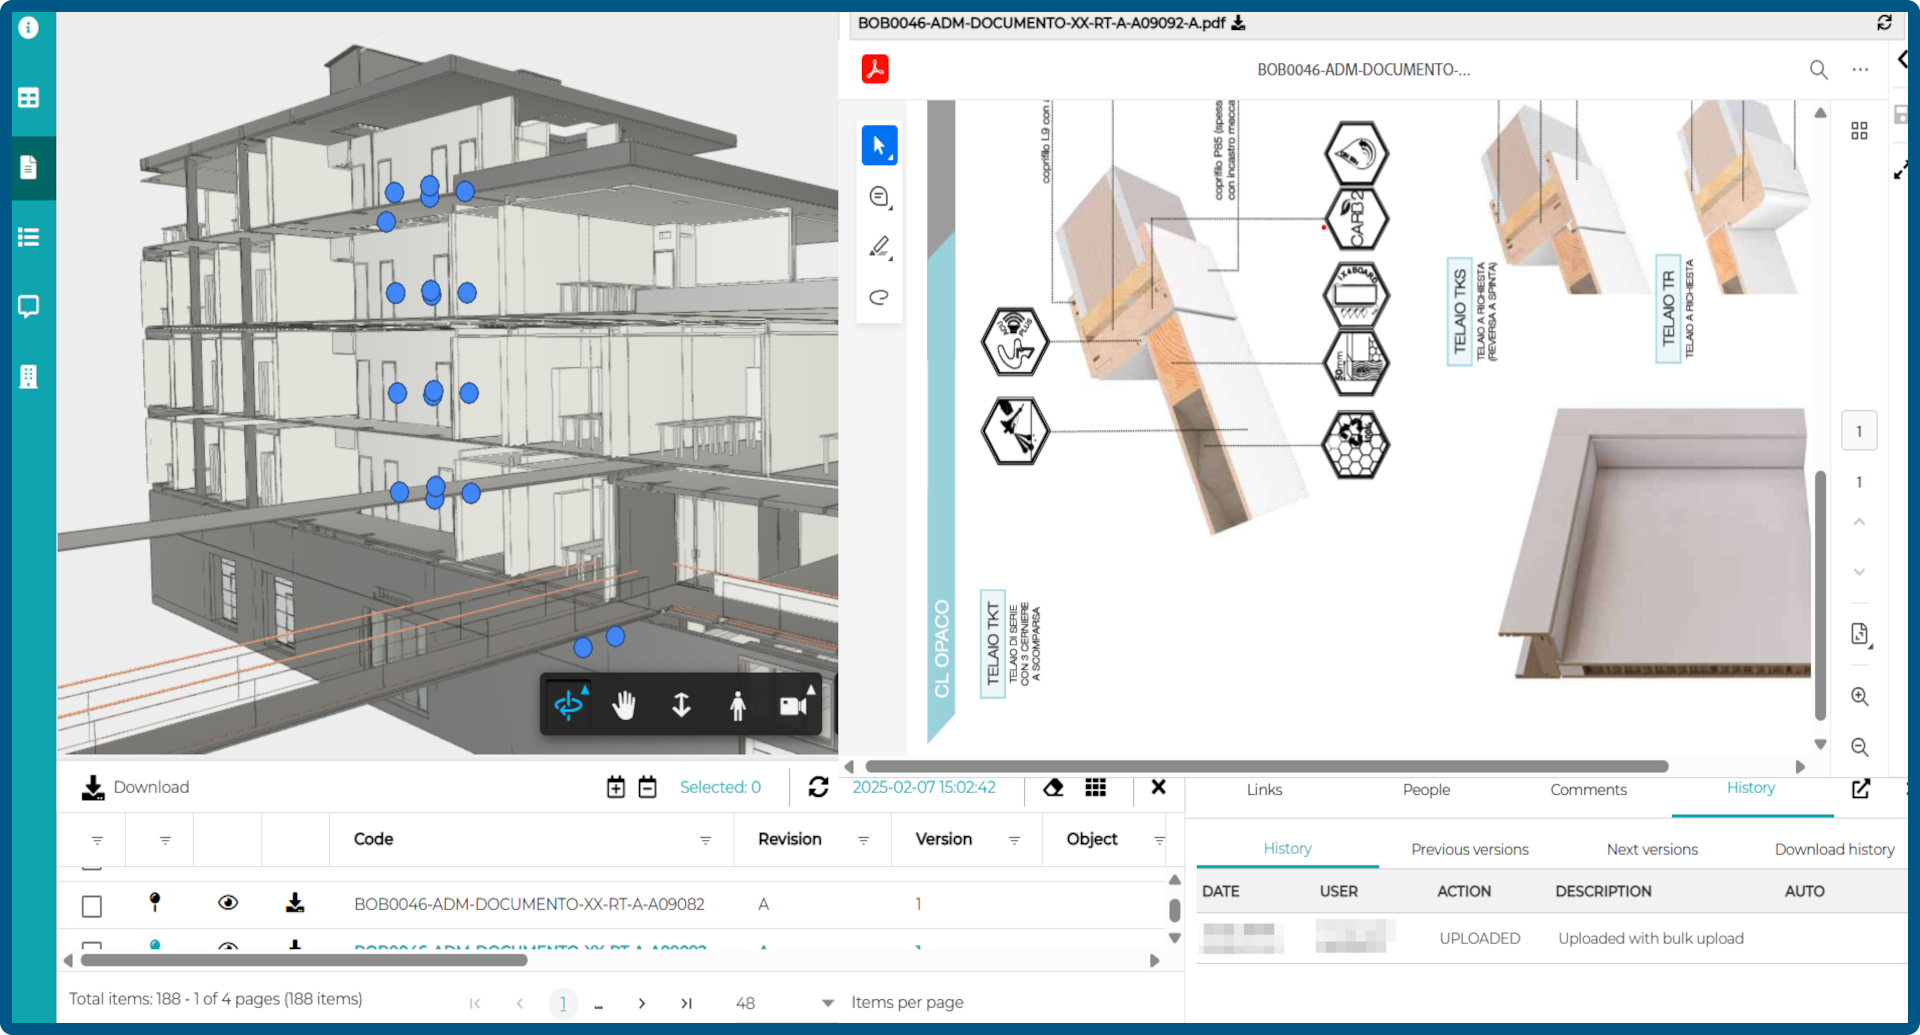Click the zoom in magnifier in the PDF viewer
1920x1035 pixels.
tap(1860, 697)
